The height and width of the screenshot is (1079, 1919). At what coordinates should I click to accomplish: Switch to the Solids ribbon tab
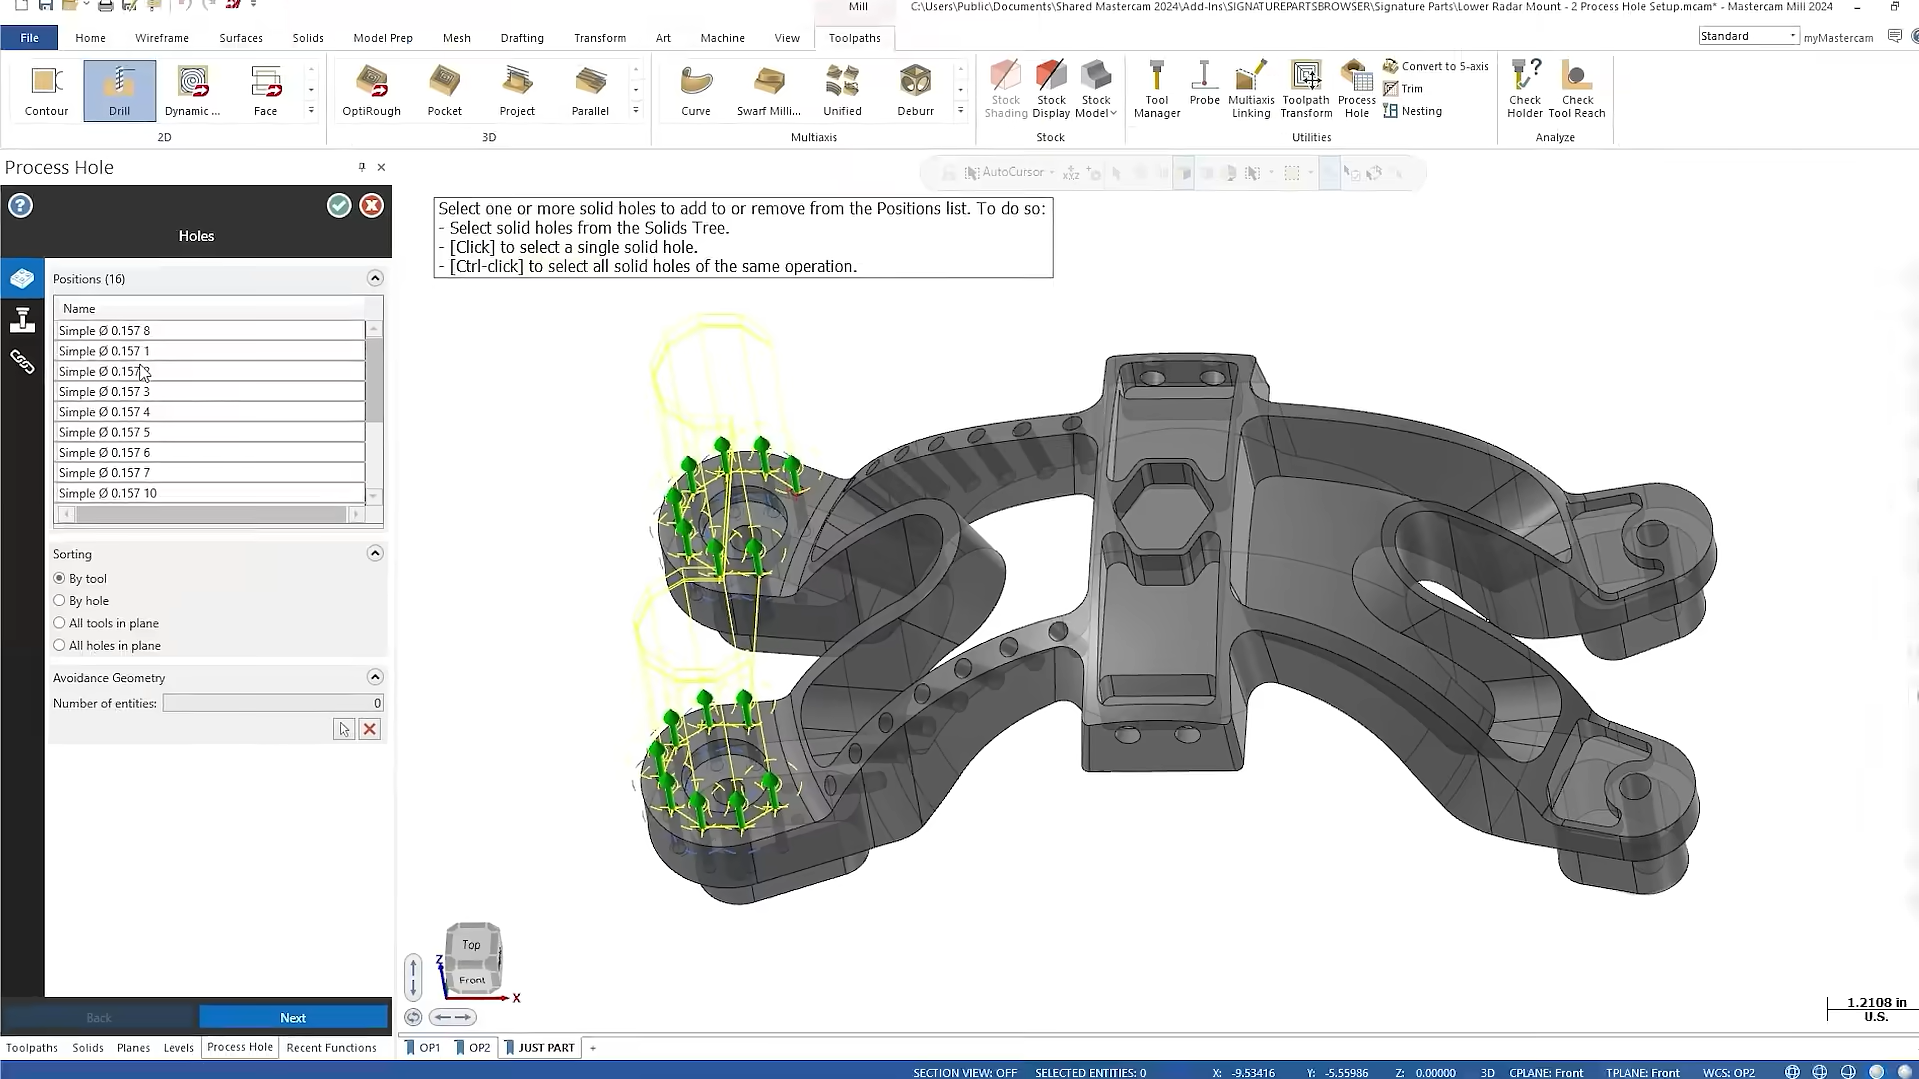308,38
